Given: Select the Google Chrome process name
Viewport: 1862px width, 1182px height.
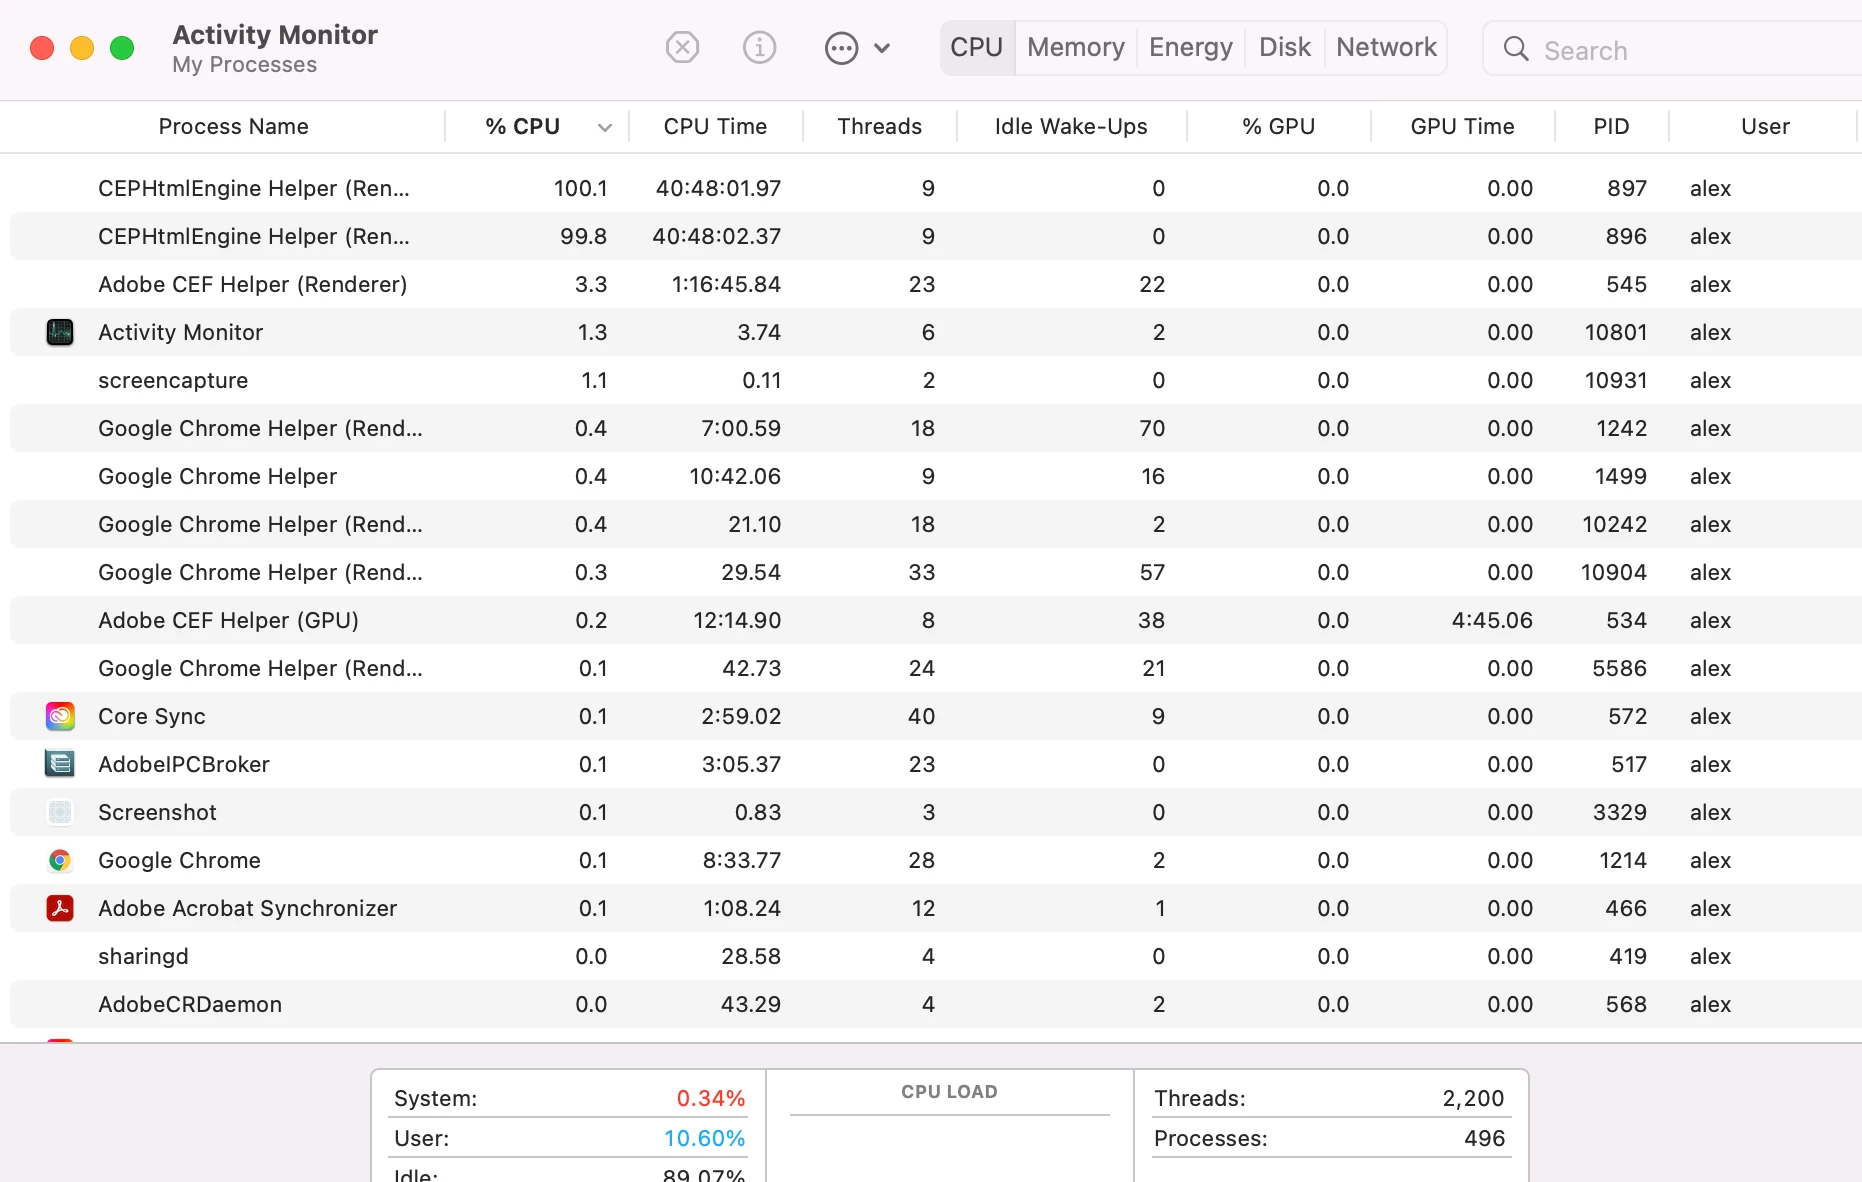Looking at the screenshot, I should tap(179, 860).
